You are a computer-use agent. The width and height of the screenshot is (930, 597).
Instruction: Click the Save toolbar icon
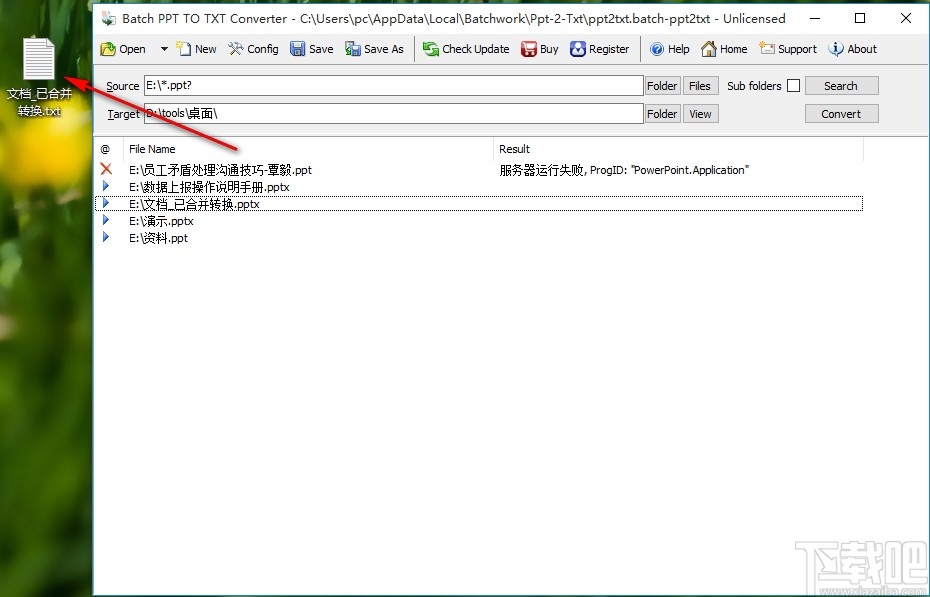click(311, 48)
